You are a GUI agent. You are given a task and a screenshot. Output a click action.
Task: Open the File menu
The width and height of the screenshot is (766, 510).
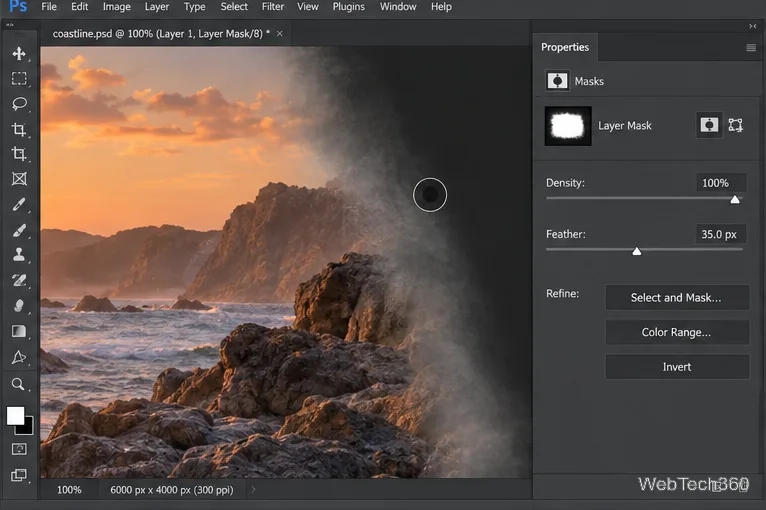(49, 7)
